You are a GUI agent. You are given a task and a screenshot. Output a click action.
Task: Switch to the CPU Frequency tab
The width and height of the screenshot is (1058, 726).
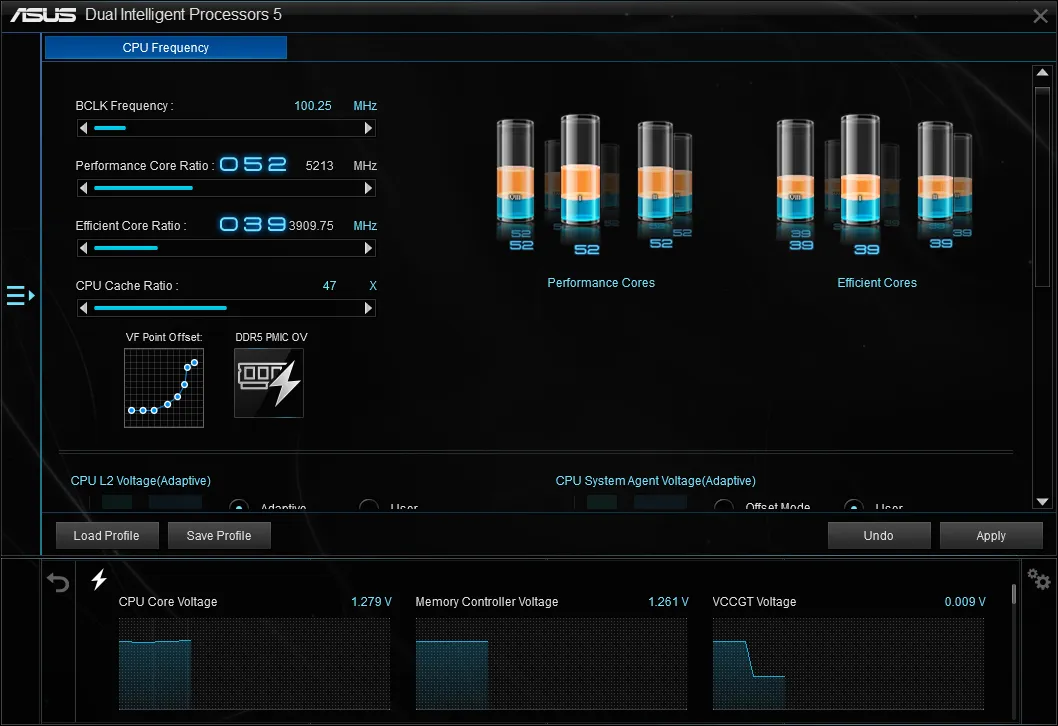coord(166,48)
